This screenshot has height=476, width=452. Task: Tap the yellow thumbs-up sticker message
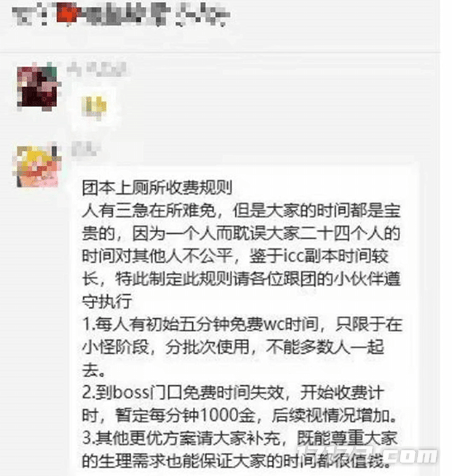[x=94, y=107]
